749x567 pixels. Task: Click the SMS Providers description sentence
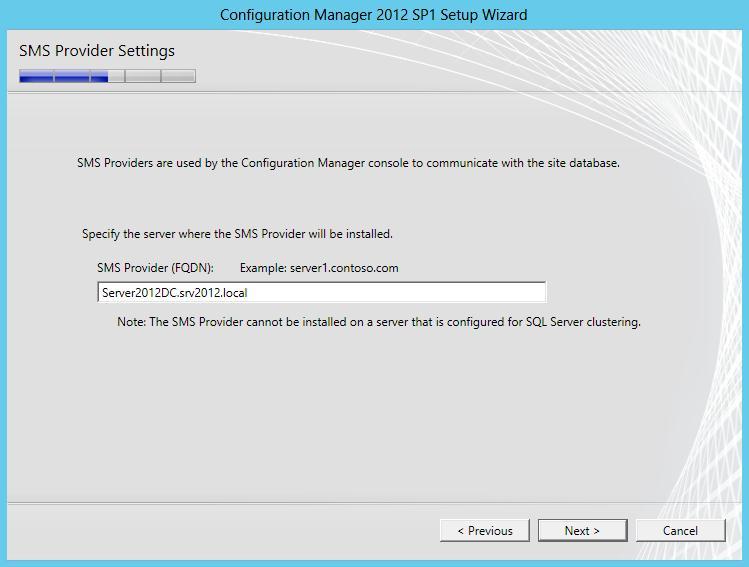point(348,163)
